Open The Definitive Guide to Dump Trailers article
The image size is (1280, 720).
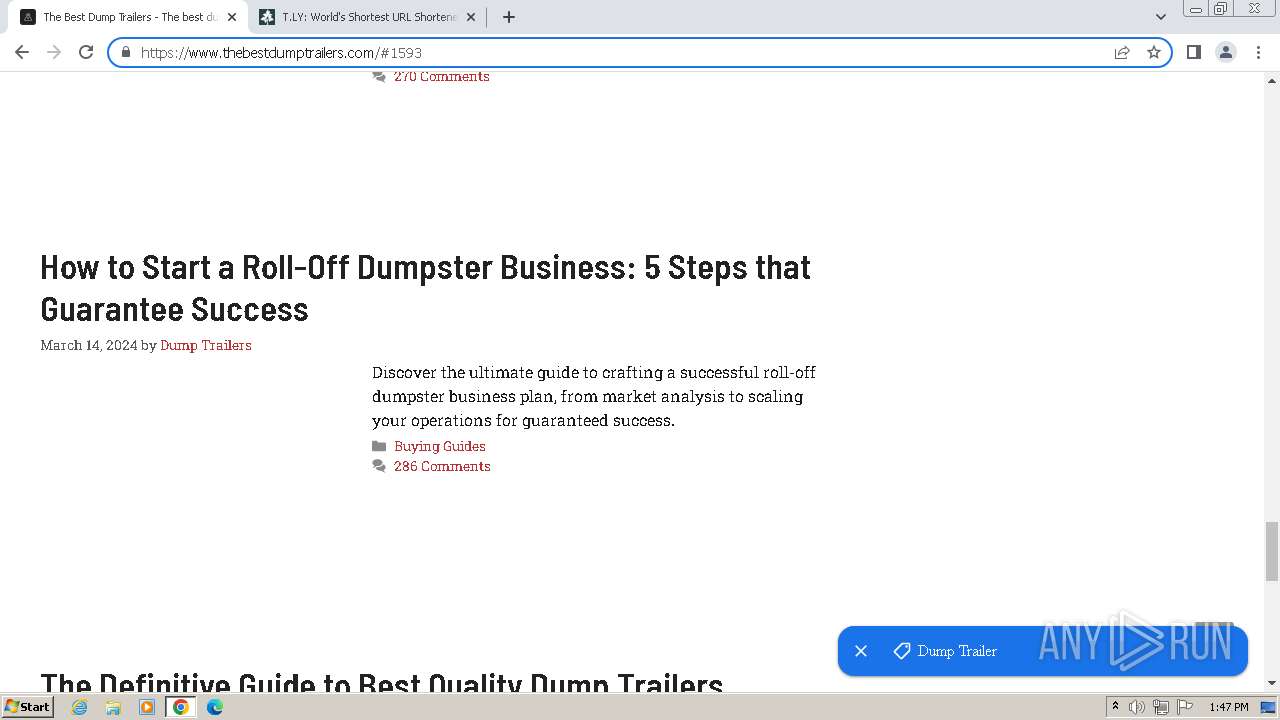381,685
